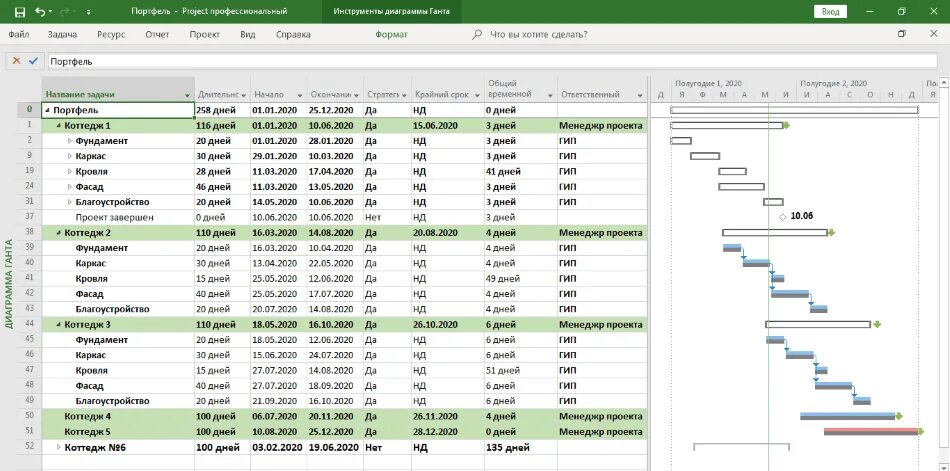Open the Крайний срок column filter dropdown
The height and width of the screenshot is (471, 950).
477,95
